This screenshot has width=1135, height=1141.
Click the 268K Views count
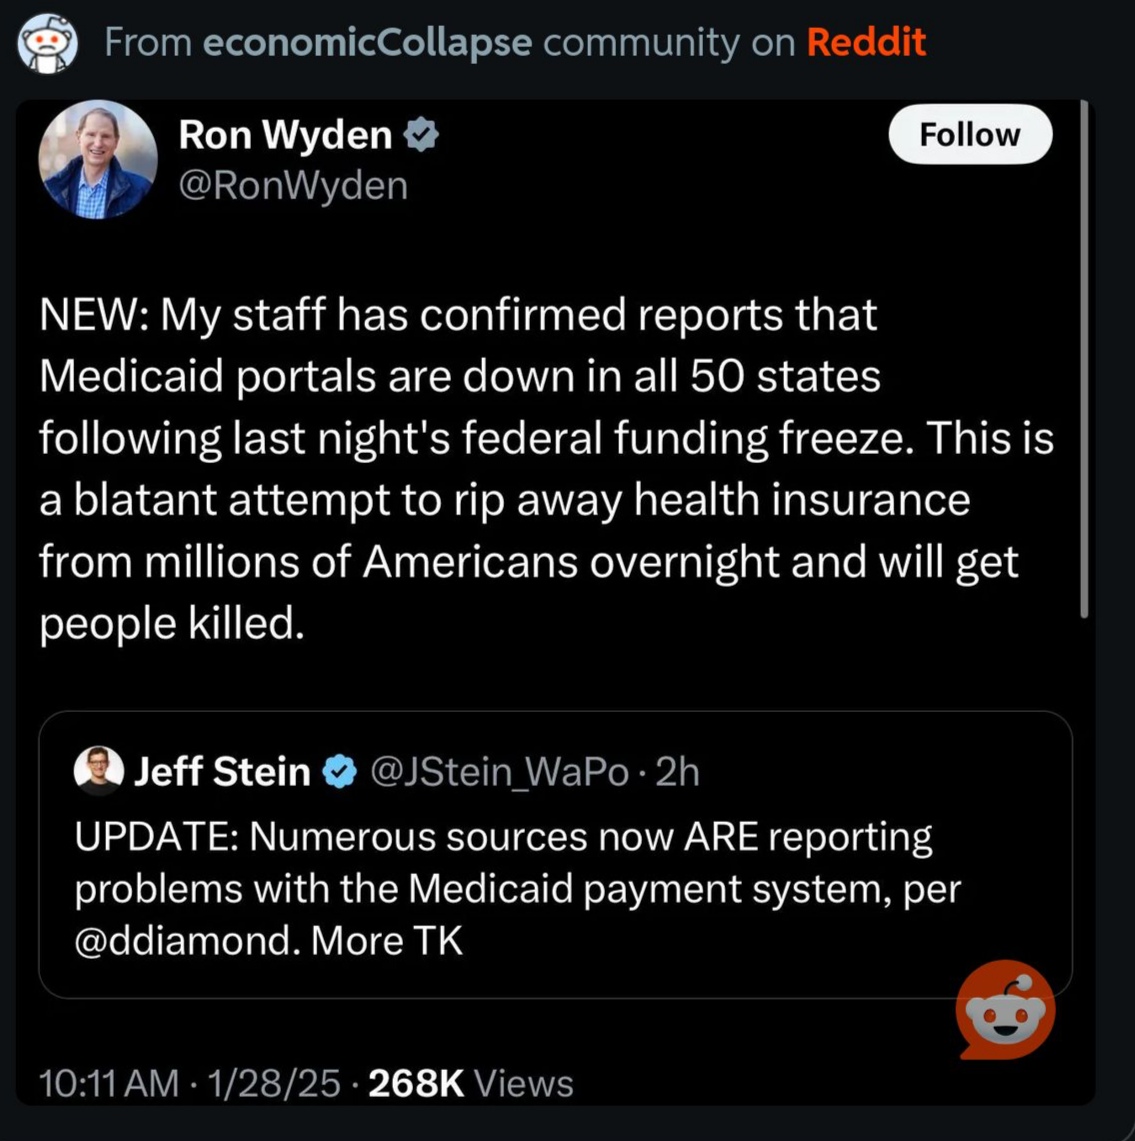coord(471,1083)
